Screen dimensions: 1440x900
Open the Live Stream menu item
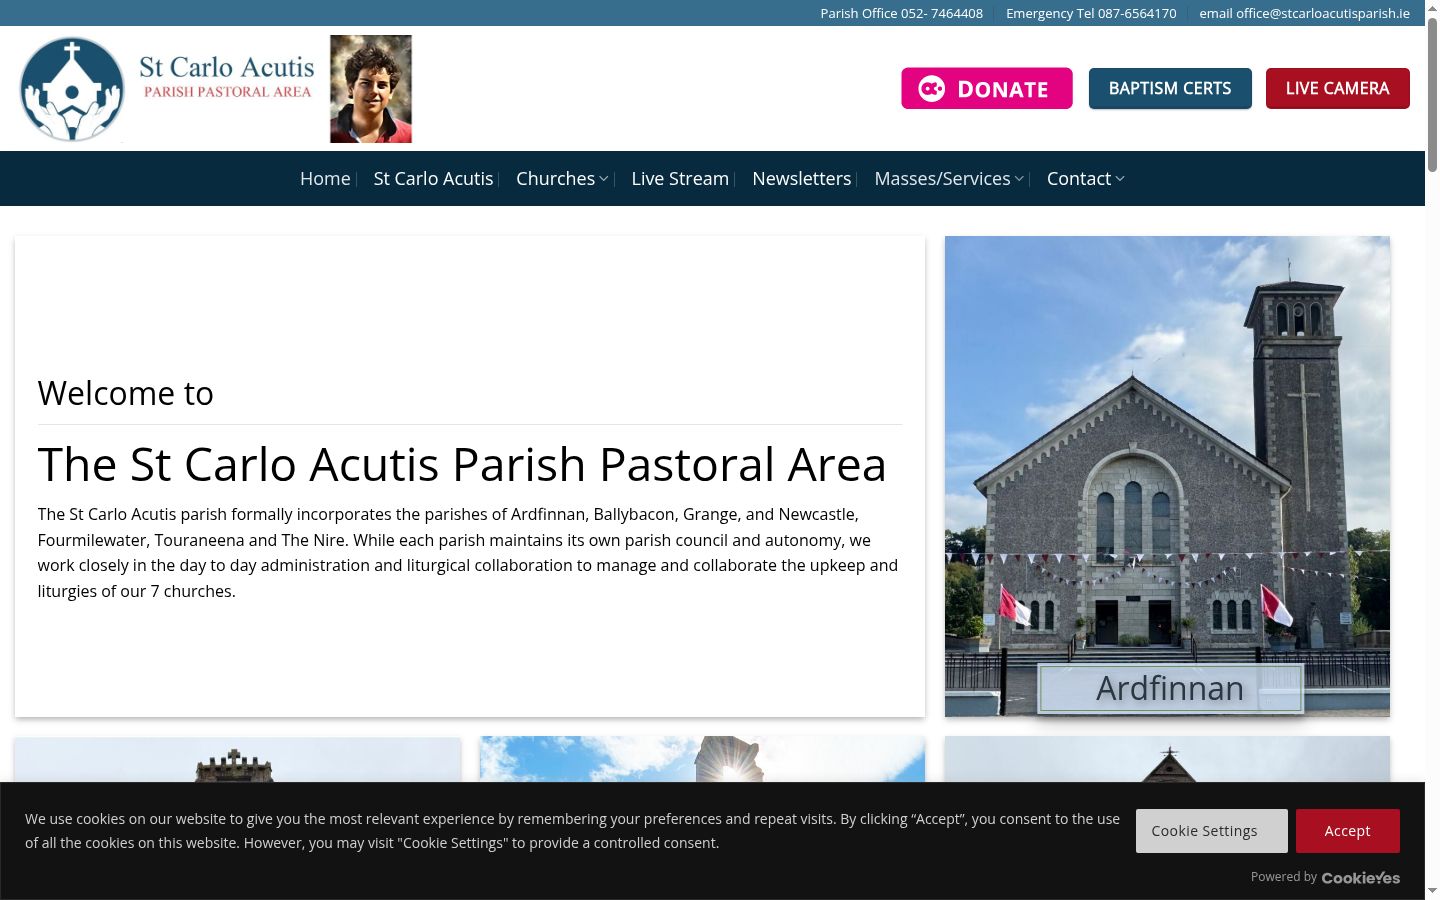point(680,178)
